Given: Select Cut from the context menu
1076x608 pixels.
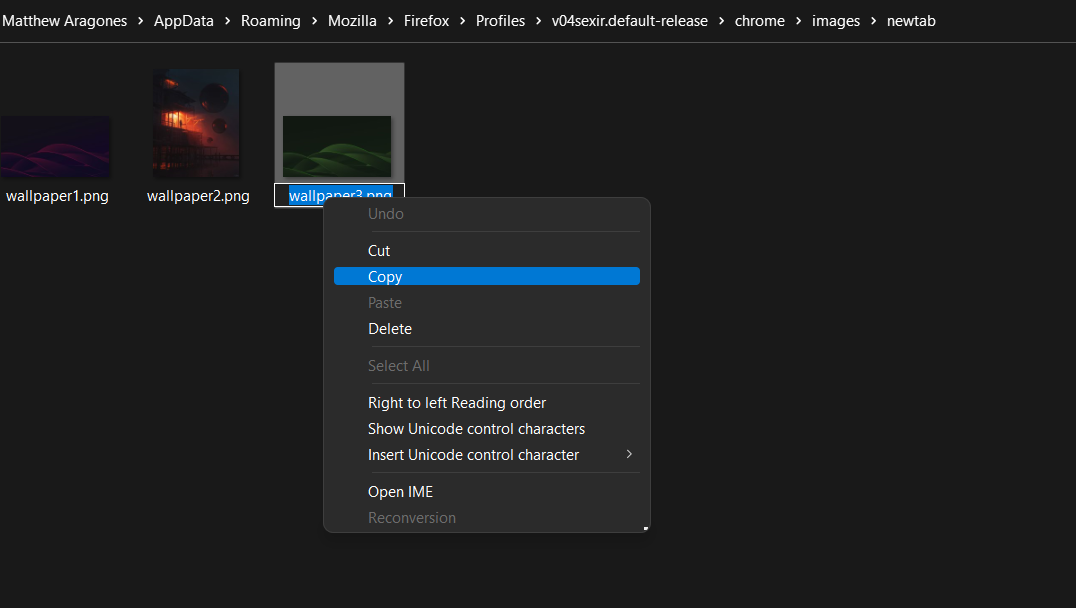Looking at the screenshot, I should tap(380, 250).
